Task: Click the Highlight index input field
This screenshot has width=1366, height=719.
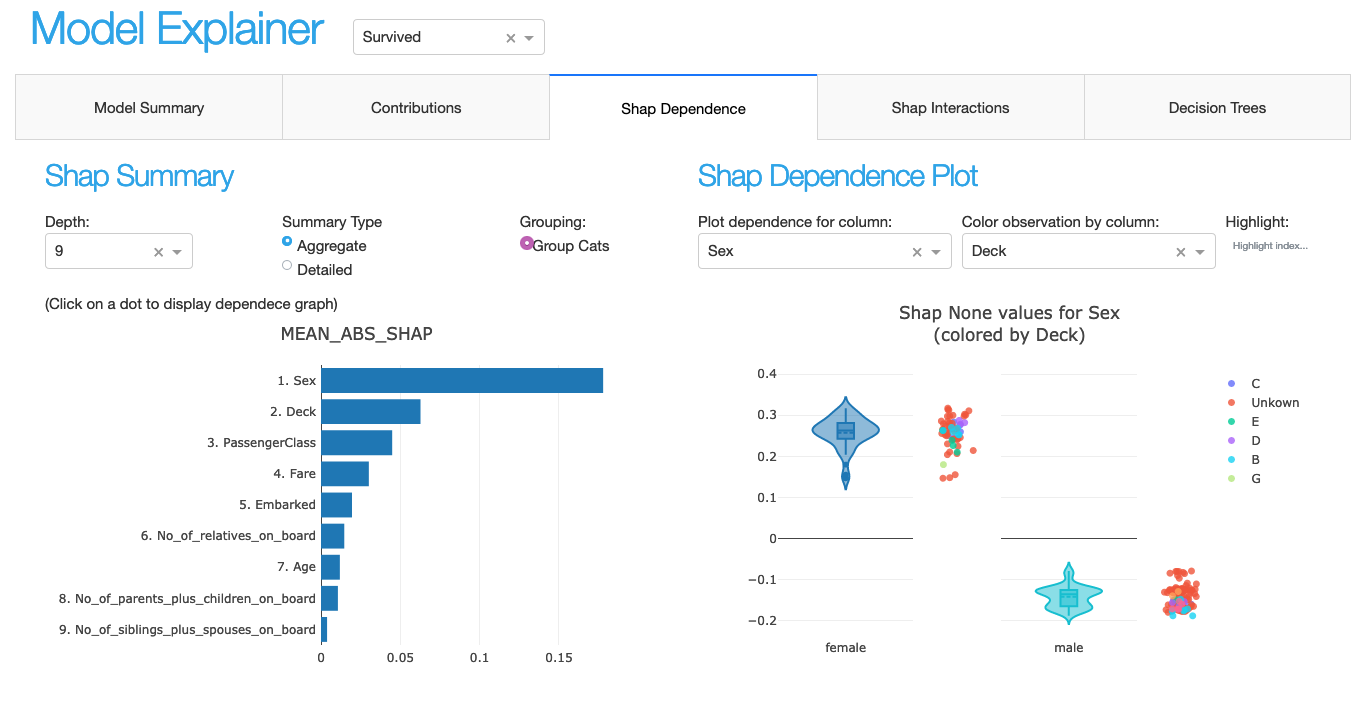Action: pyautogui.click(x=1270, y=244)
